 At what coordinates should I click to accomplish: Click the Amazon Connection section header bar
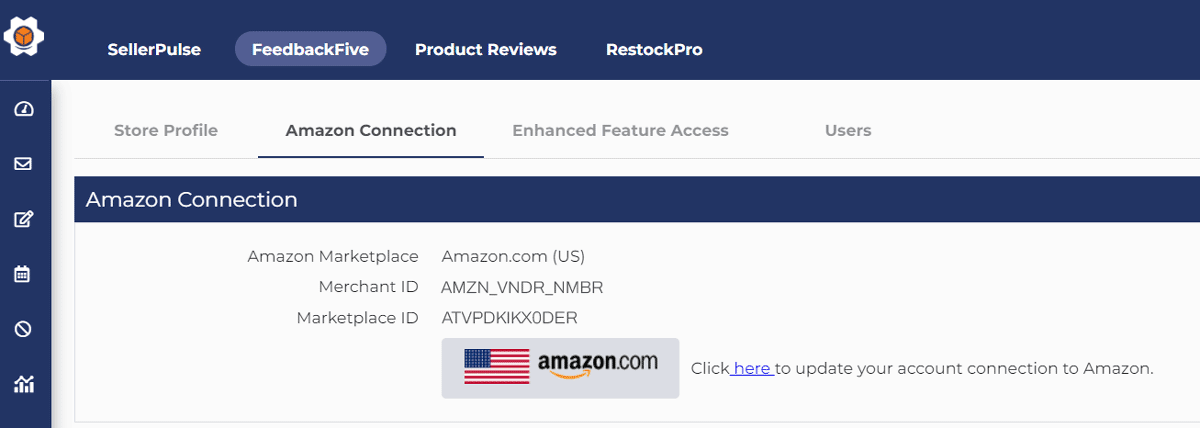(x=636, y=200)
